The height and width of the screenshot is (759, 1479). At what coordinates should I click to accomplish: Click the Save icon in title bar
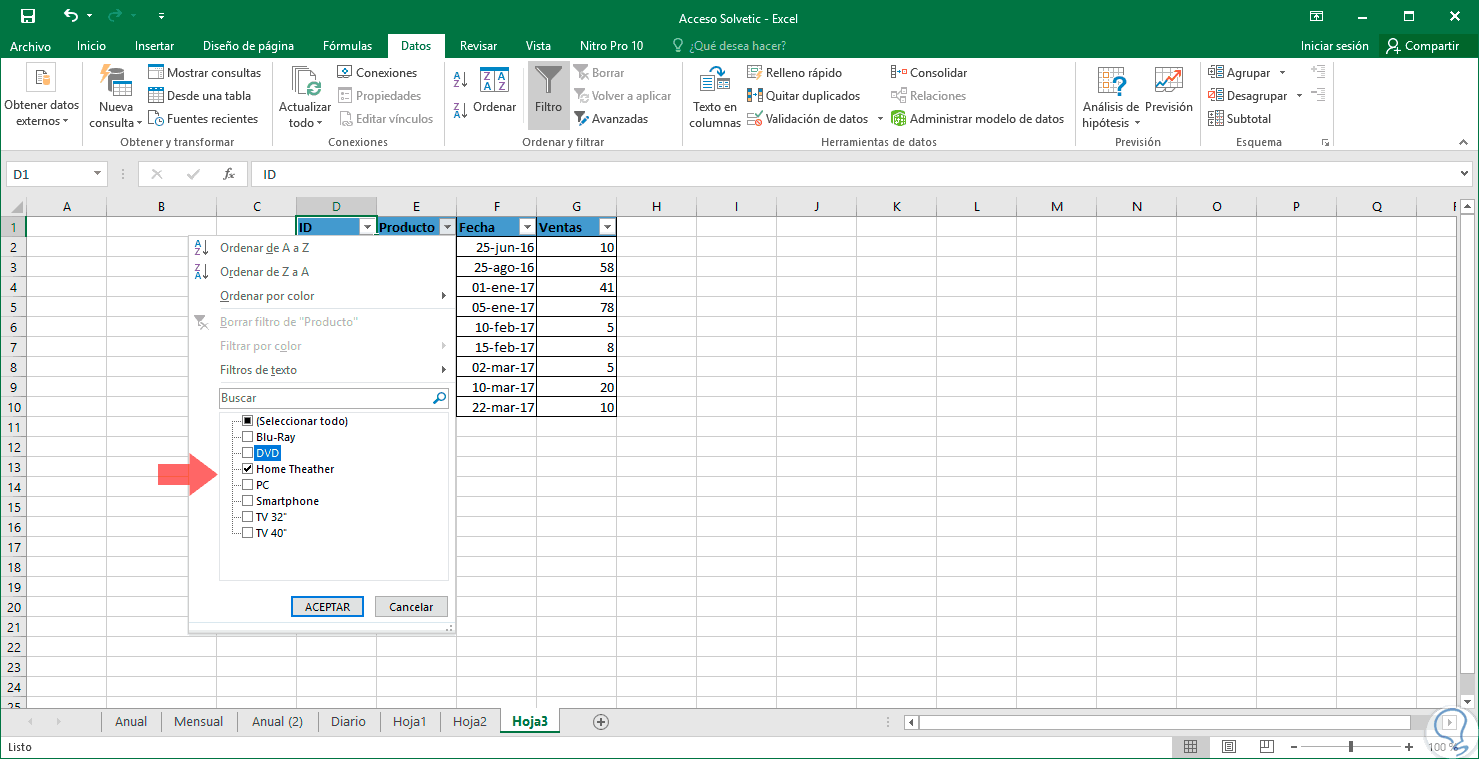(27, 17)
